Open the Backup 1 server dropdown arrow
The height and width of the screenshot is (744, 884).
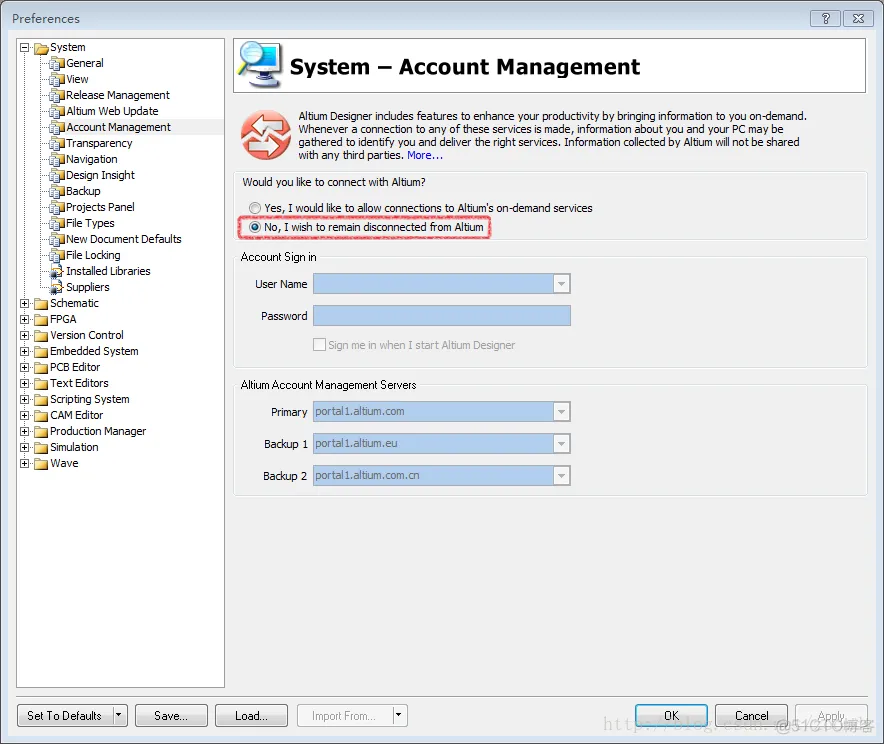[561, 444]
